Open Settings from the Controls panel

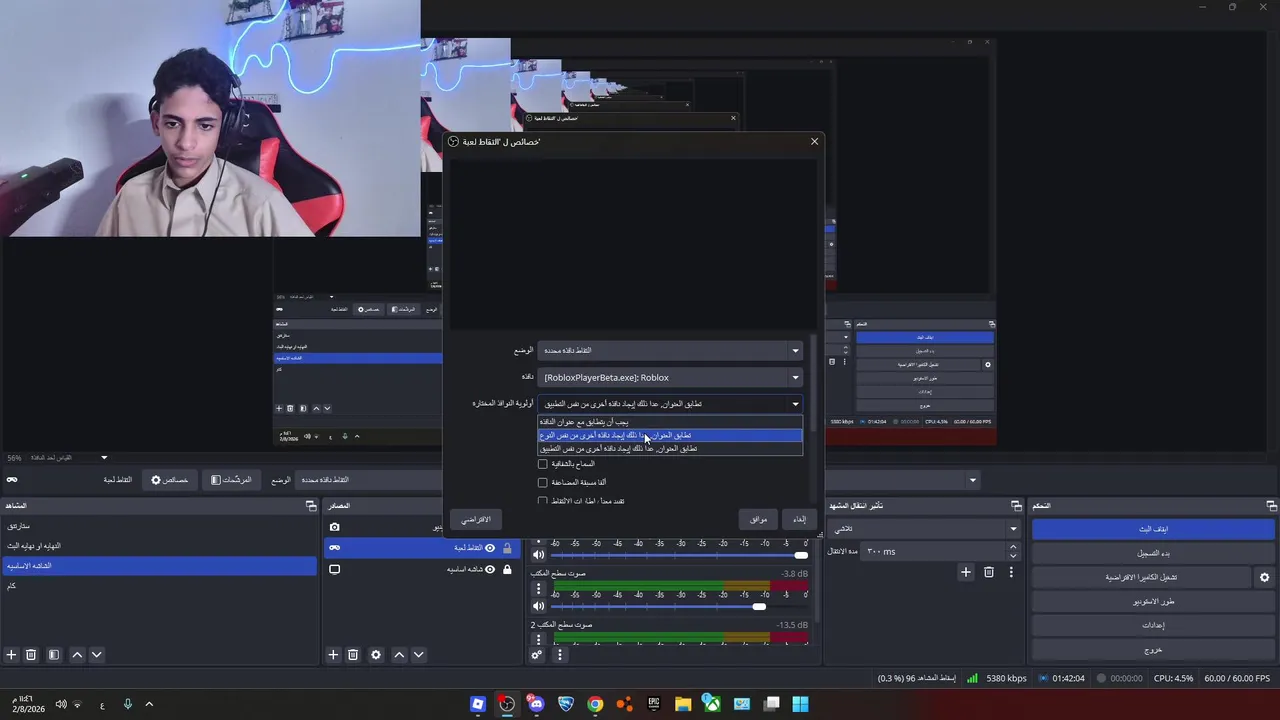(1153, 626)
